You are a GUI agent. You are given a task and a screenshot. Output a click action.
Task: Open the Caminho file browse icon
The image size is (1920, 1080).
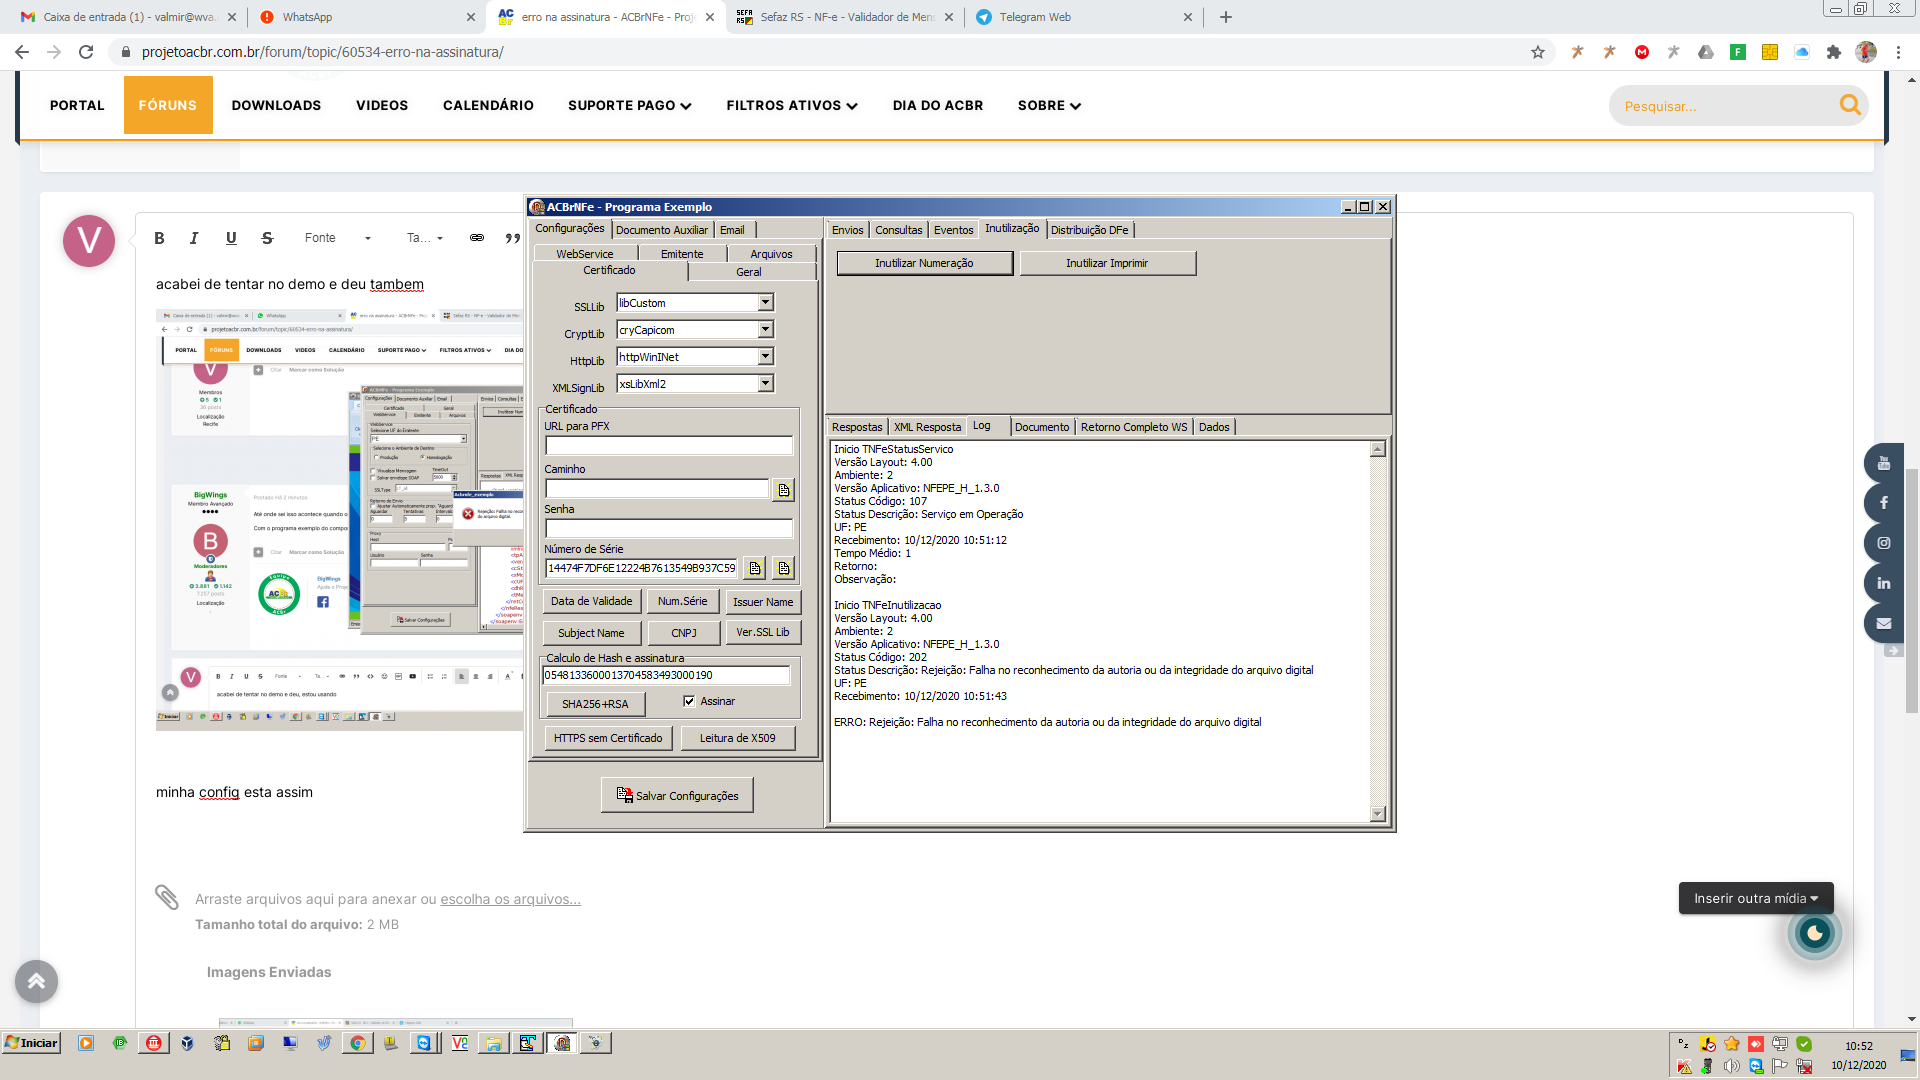click(x=783, y=489)
